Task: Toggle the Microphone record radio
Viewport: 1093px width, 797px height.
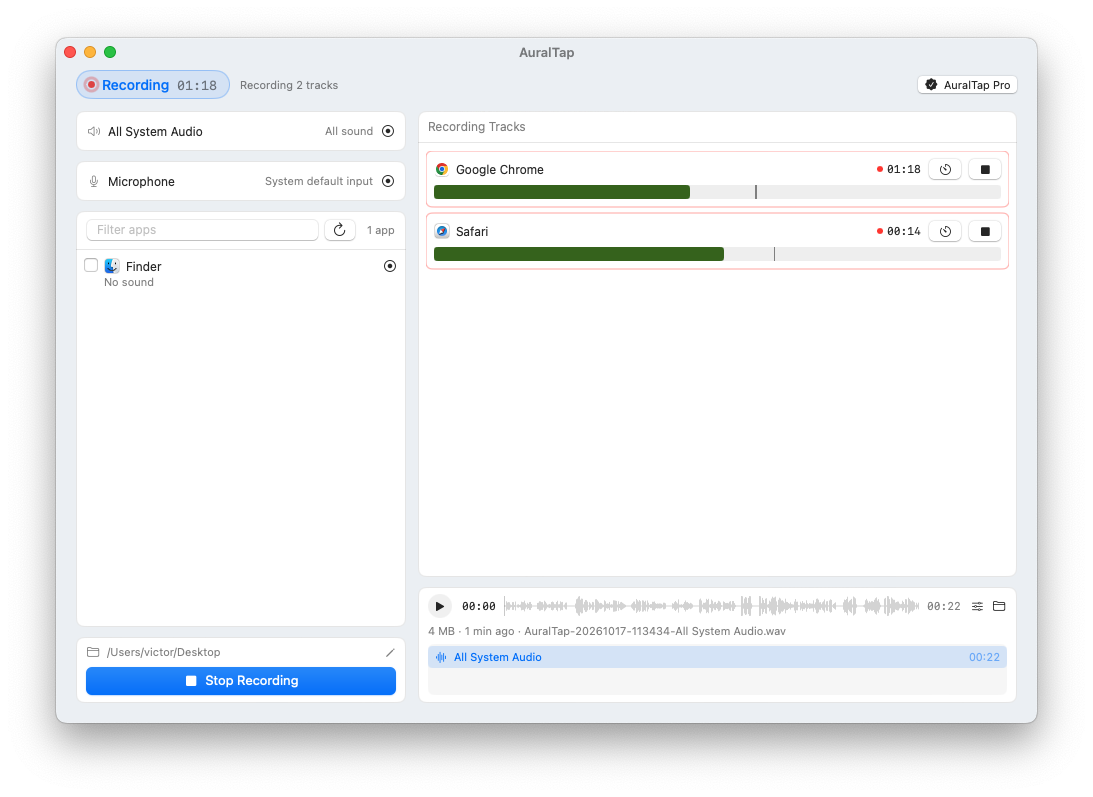Action: tap(388, 181)
